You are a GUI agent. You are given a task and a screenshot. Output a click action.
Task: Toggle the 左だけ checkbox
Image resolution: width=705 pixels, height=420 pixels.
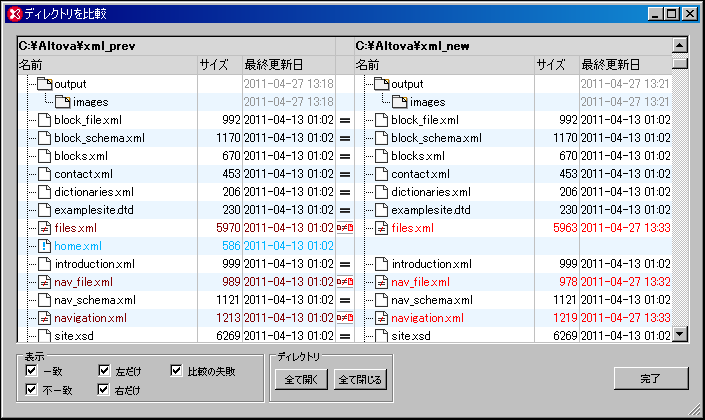(x=104, y=371)
